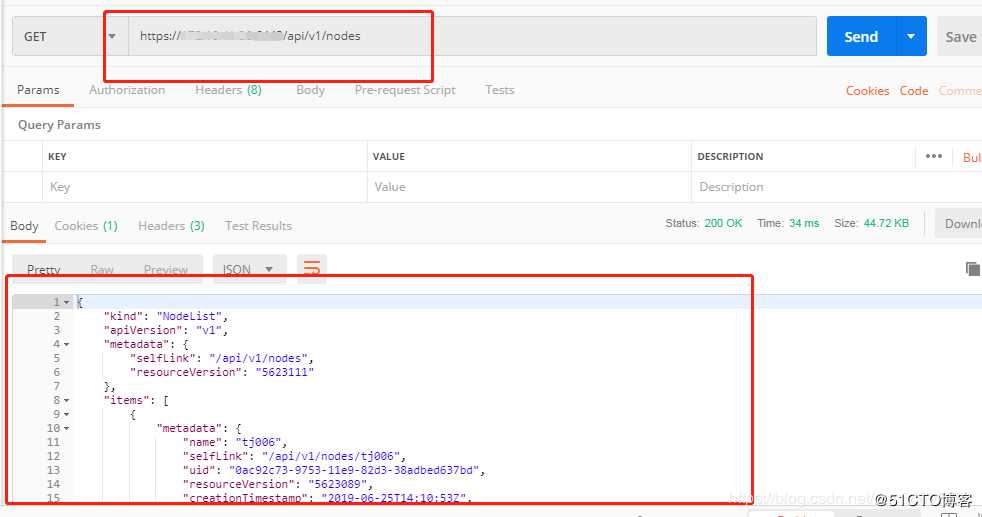Click the VALUE column header
This screenshot has width=982, height=517.
coord(389,156)
